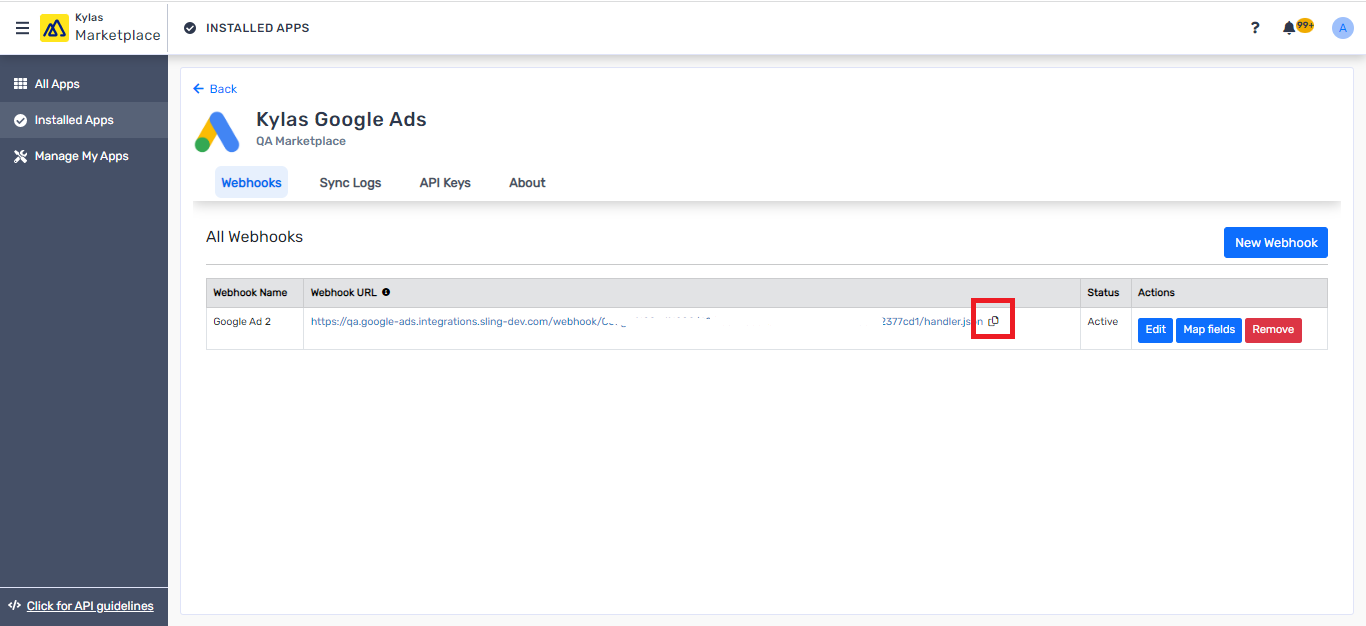Click the Kylas Marketplace logo
The width and height of the screenshot is (1366, 626).
point(100,28)
